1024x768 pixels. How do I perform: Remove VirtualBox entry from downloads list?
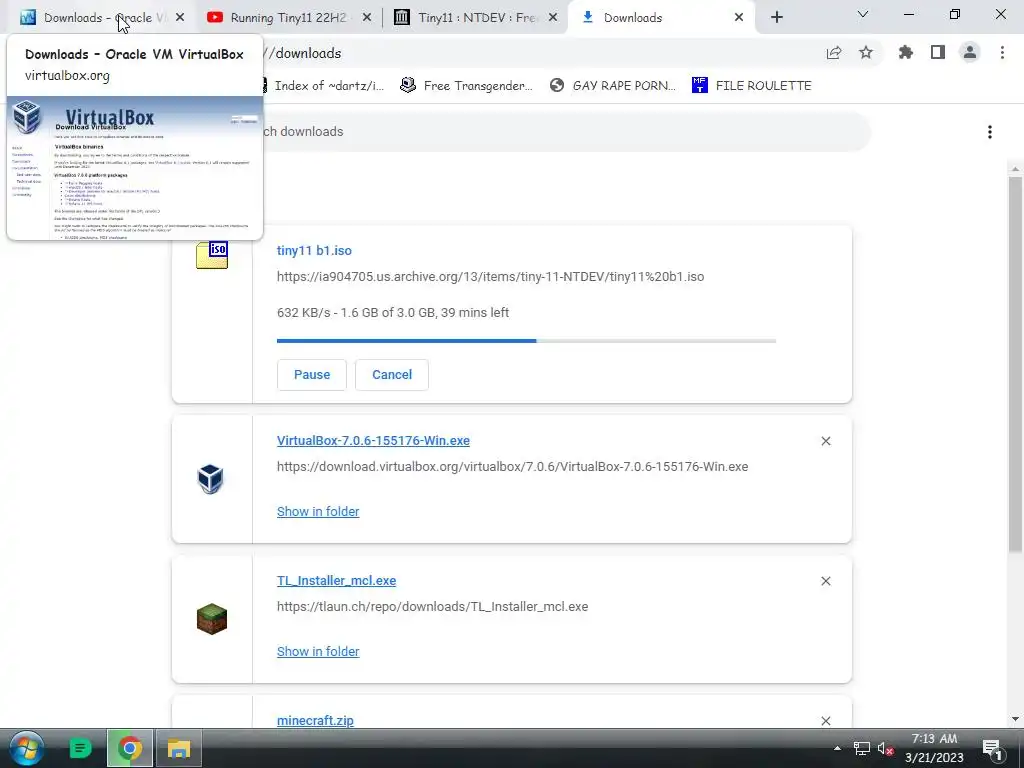825,441
